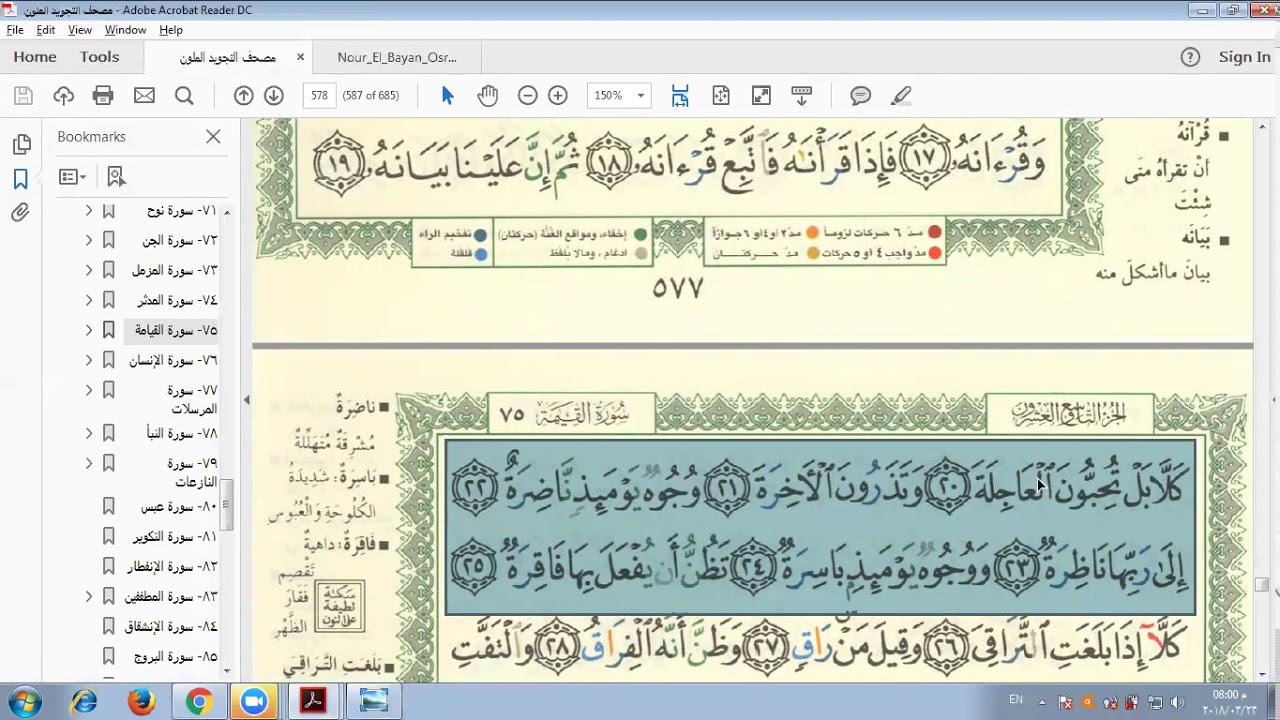
Task: Print the document with printer icon
Action: [x=103, y=95]
